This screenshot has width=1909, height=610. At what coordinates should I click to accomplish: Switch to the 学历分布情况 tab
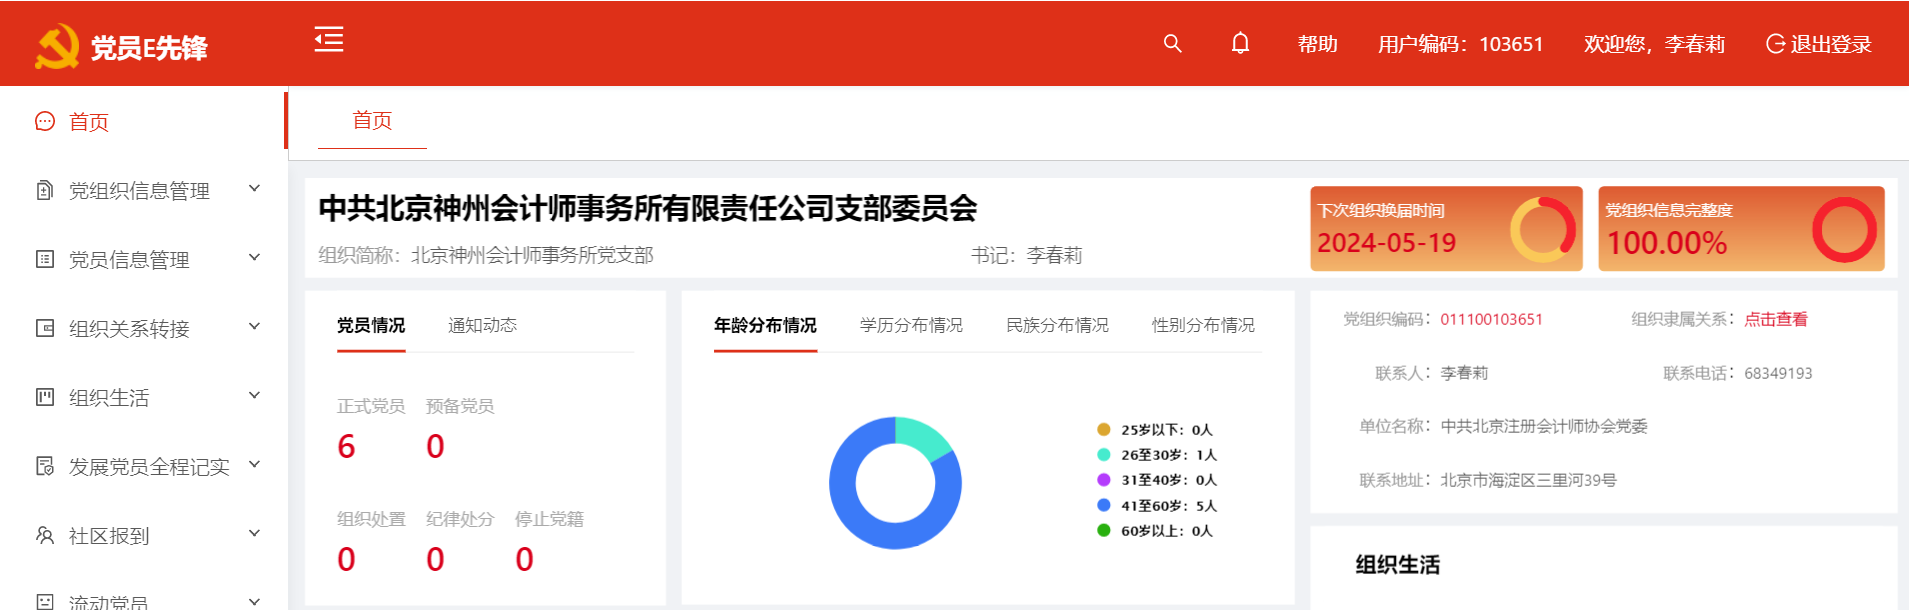pos(910,325)
